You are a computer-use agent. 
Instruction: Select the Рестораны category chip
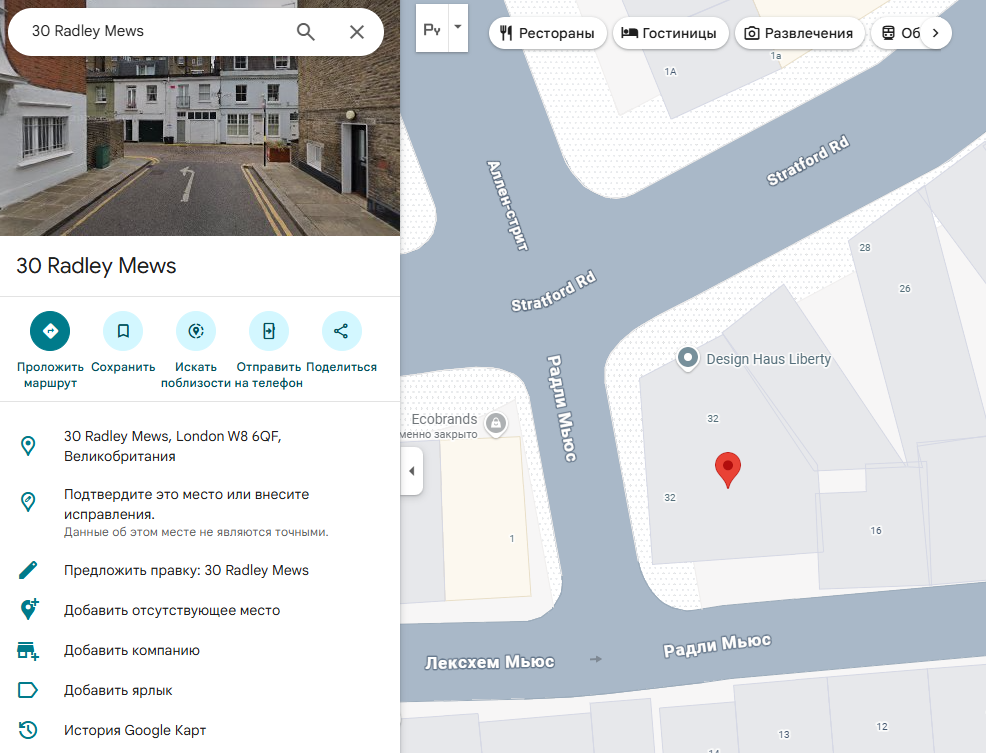(x=548, y=33)
